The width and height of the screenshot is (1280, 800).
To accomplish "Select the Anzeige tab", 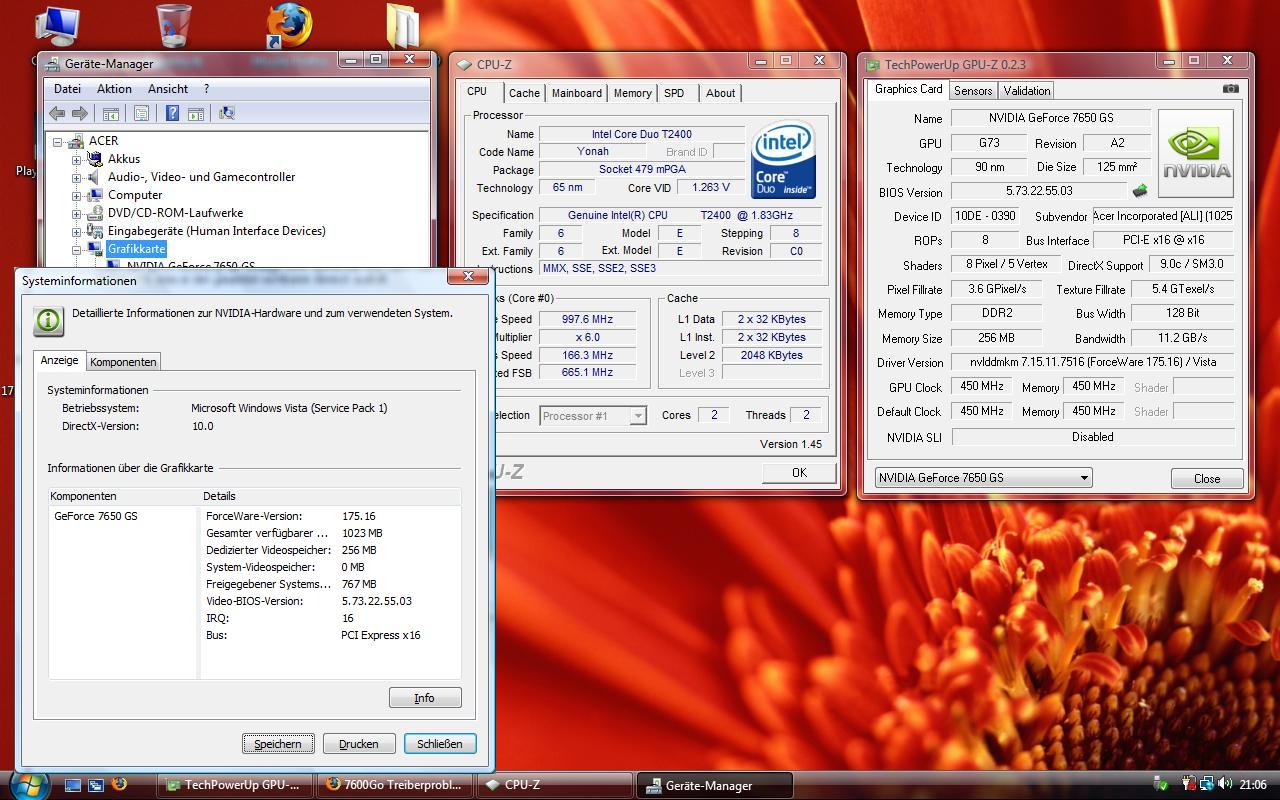I will tap(59, 360).
